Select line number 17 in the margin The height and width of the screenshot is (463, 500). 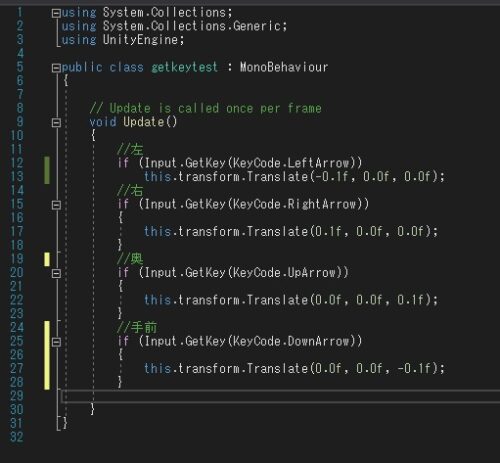pos(17,232)
